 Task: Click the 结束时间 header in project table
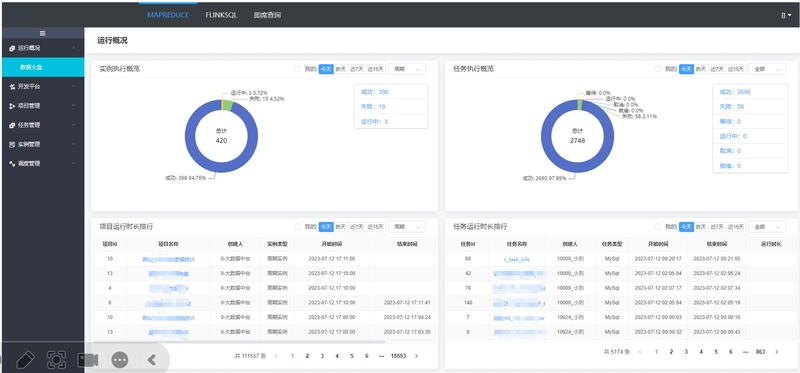click(406, 244)
